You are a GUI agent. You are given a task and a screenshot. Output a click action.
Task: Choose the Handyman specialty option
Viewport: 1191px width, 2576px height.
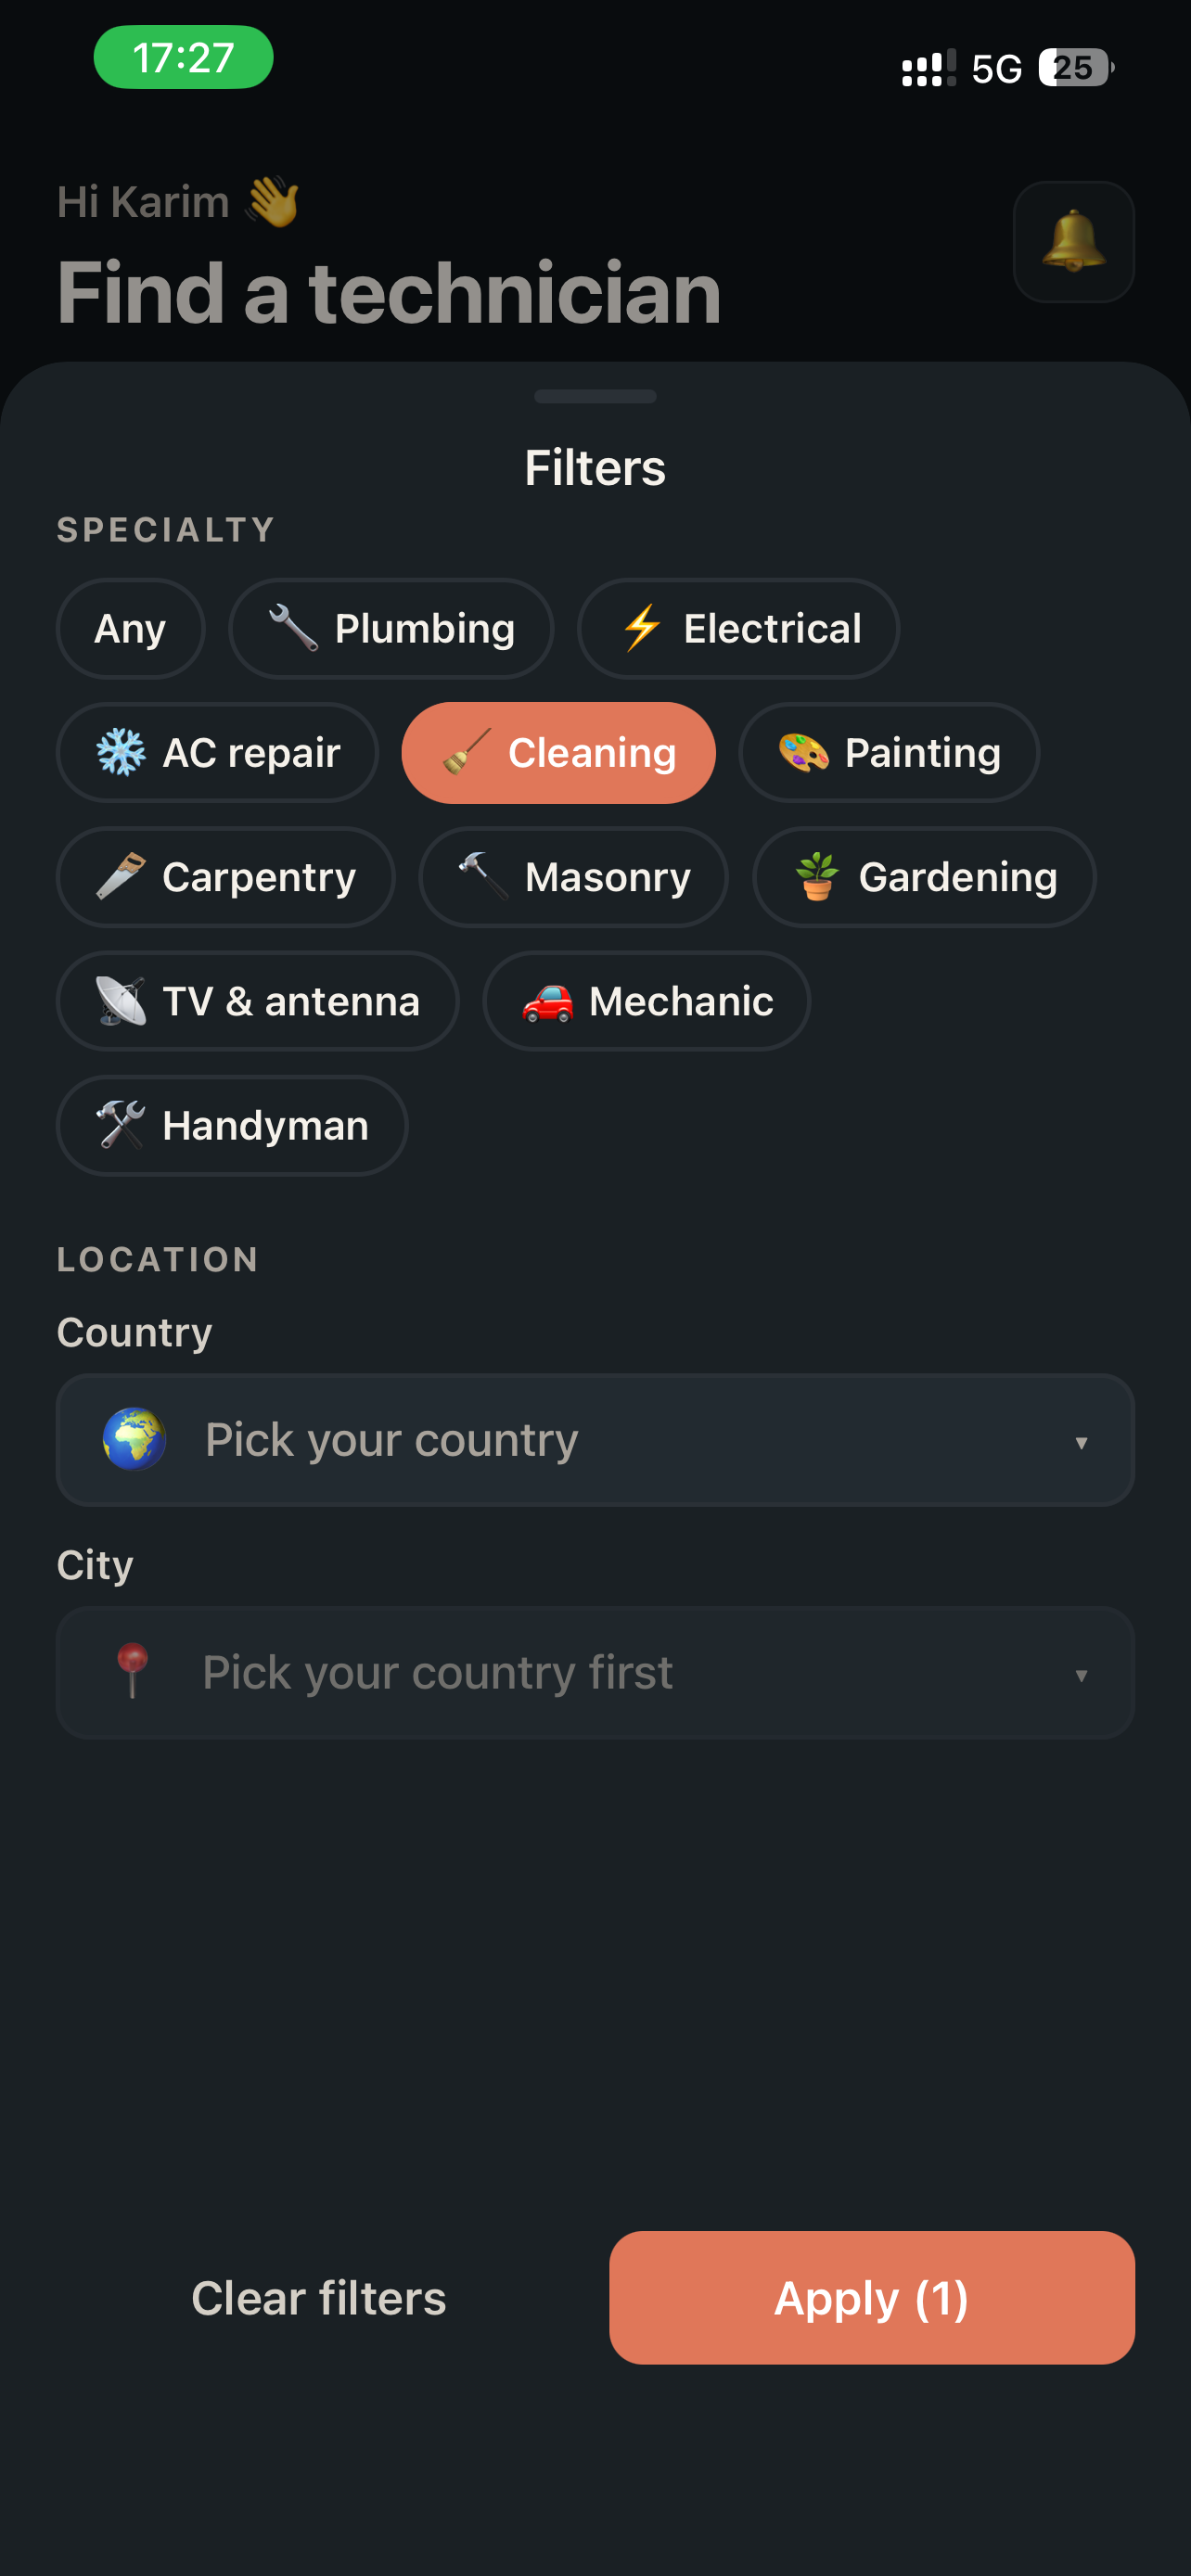[x=232, y=1125]
